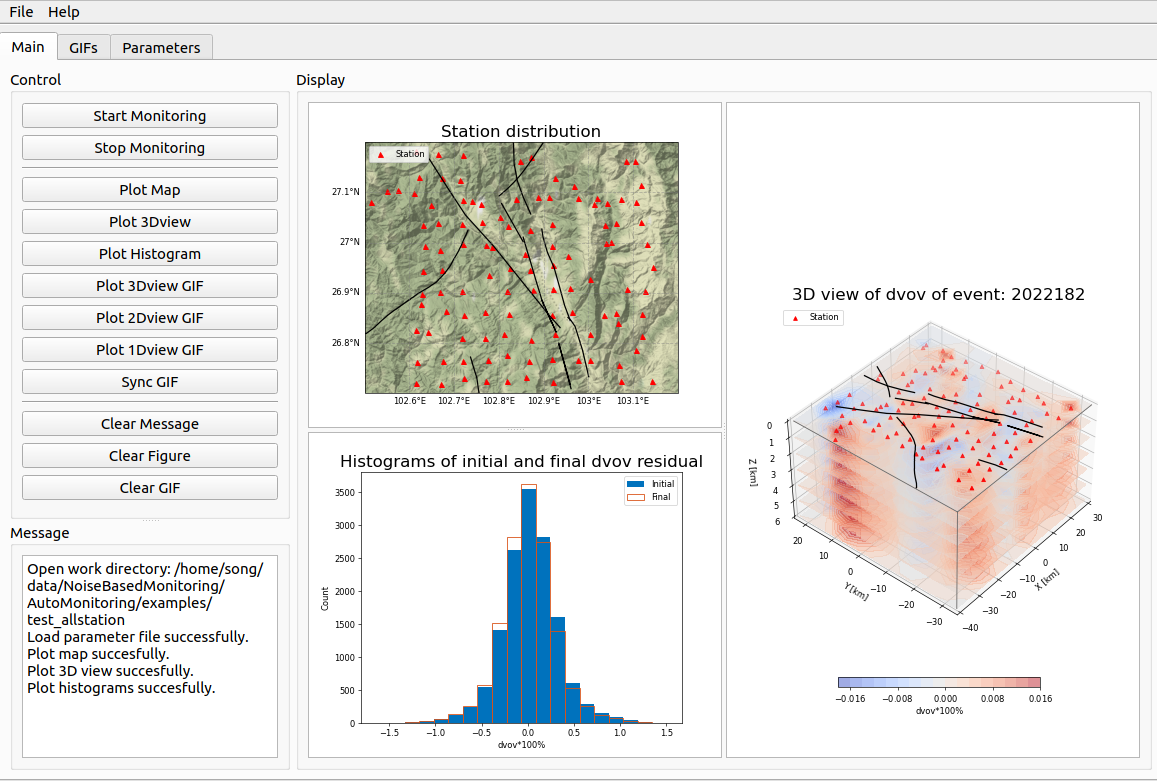Switch to the Parameters tab
This screenshot has width=1157, height=781.
coord(161,47)
